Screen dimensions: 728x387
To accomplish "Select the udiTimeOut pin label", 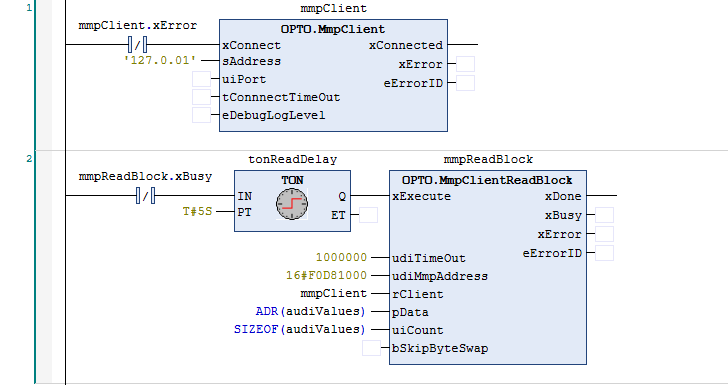I will pos(429,258).
